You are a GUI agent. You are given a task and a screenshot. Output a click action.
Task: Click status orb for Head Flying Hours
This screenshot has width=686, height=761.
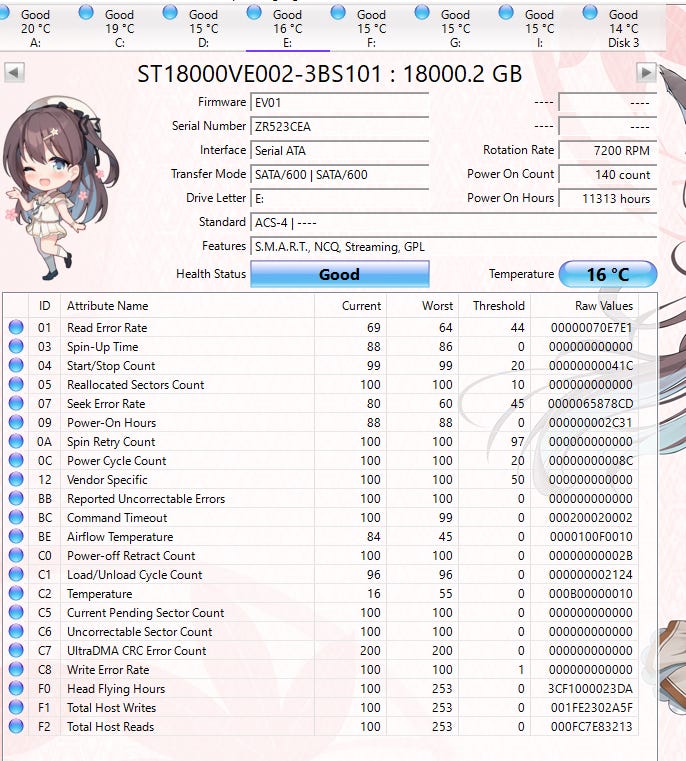coord(16,688)
